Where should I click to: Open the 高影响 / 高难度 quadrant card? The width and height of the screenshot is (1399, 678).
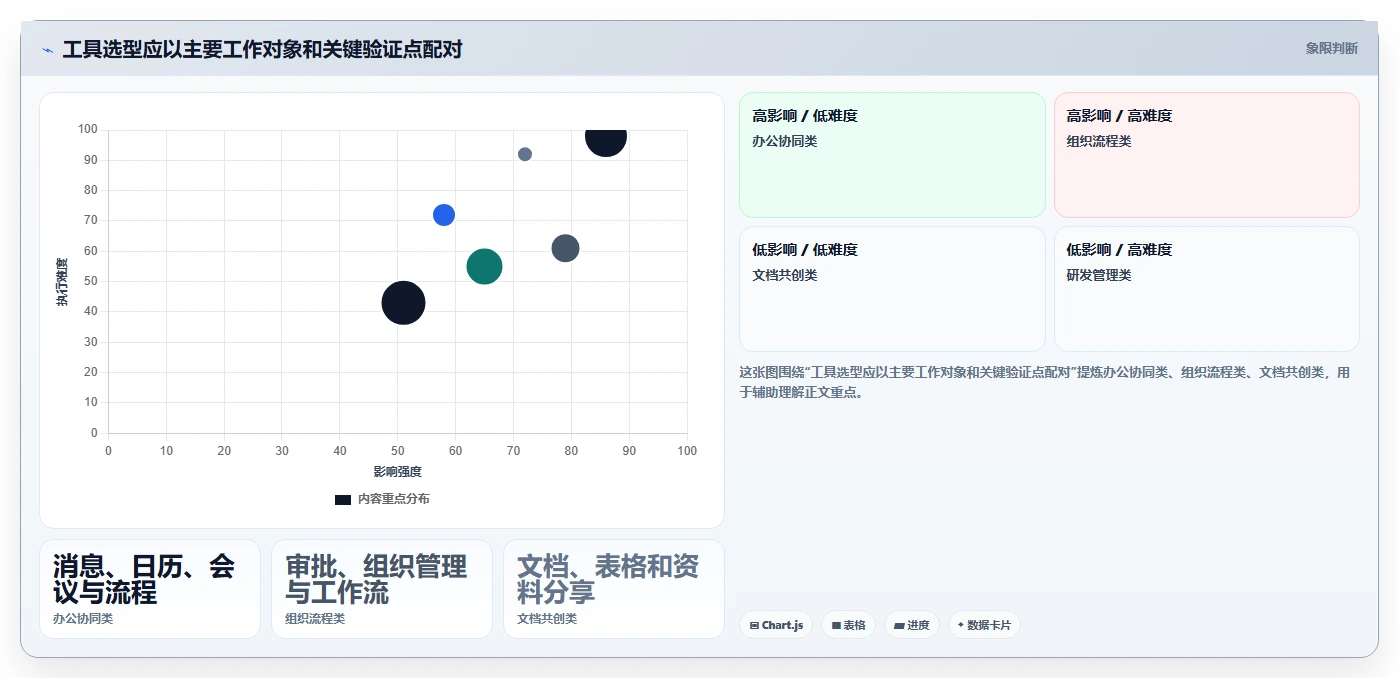coord(1207,155)
